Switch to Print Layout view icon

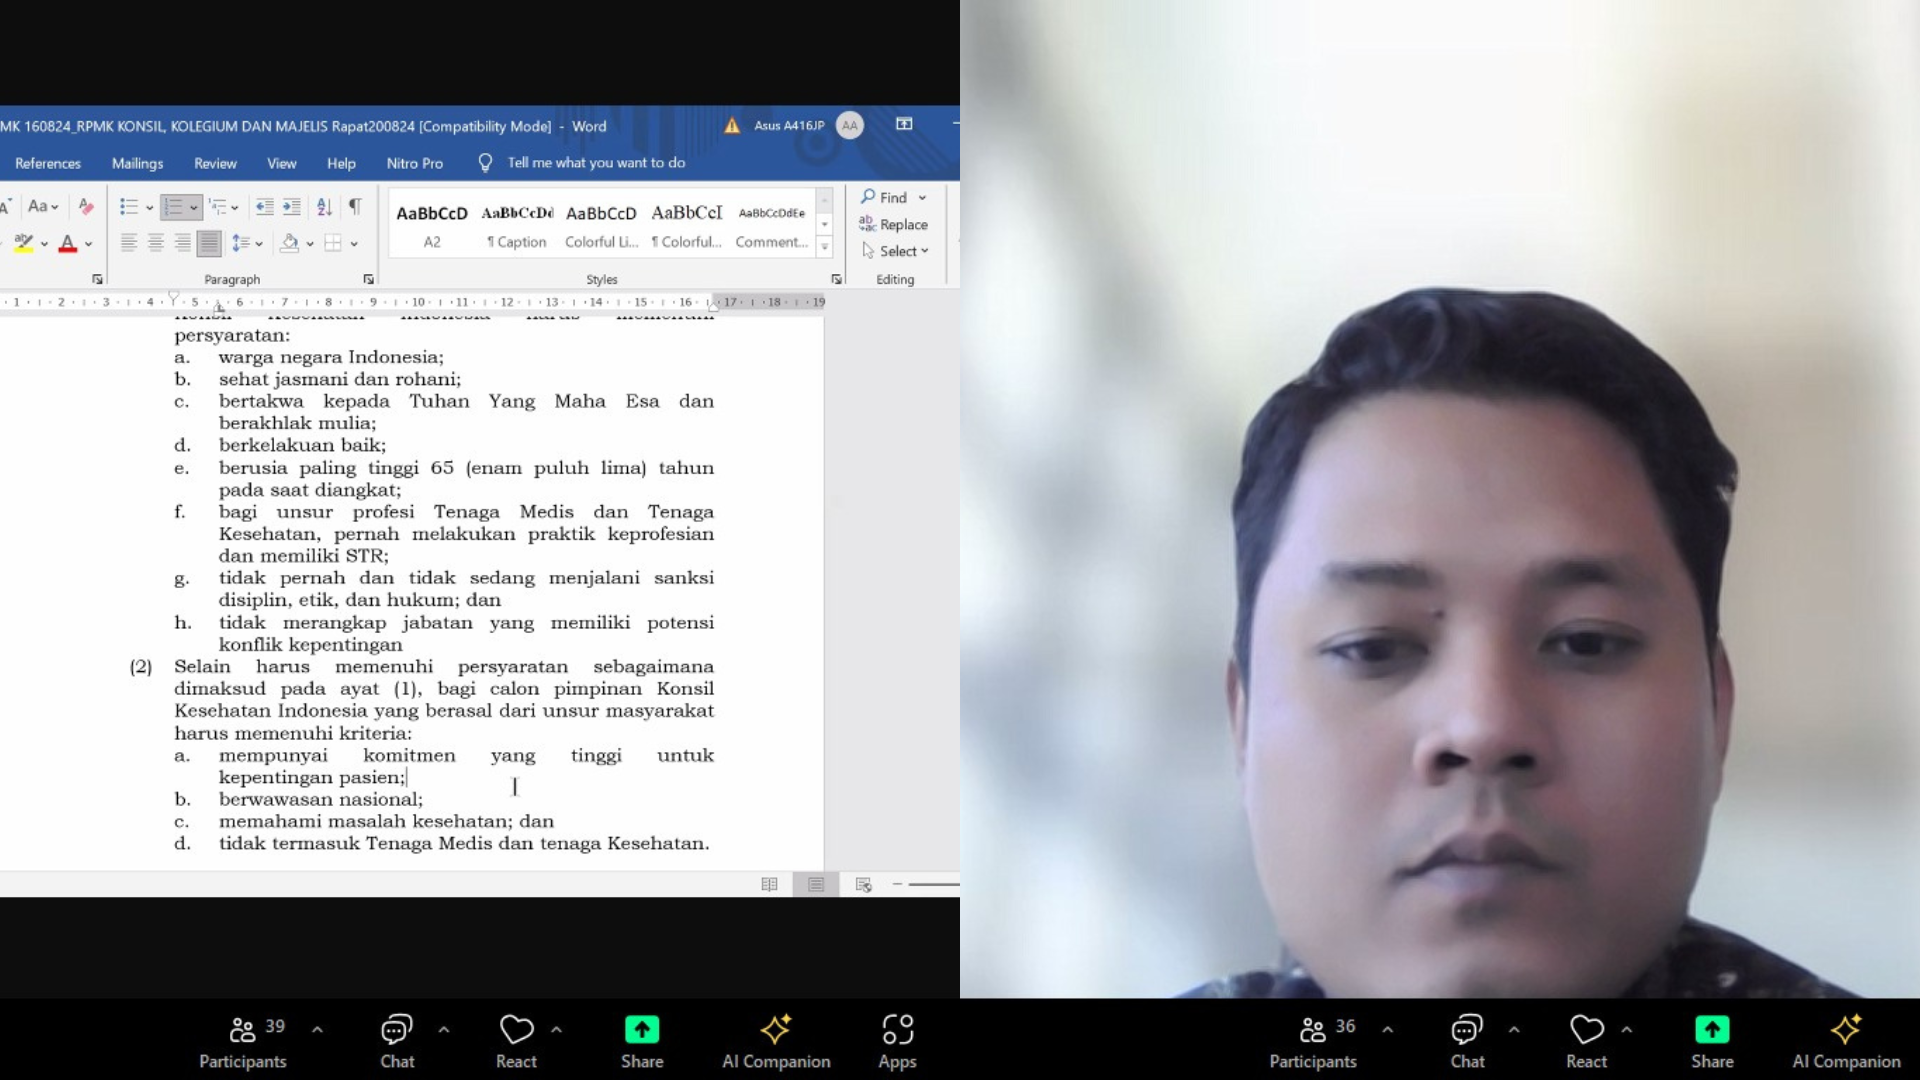[816, 884]
